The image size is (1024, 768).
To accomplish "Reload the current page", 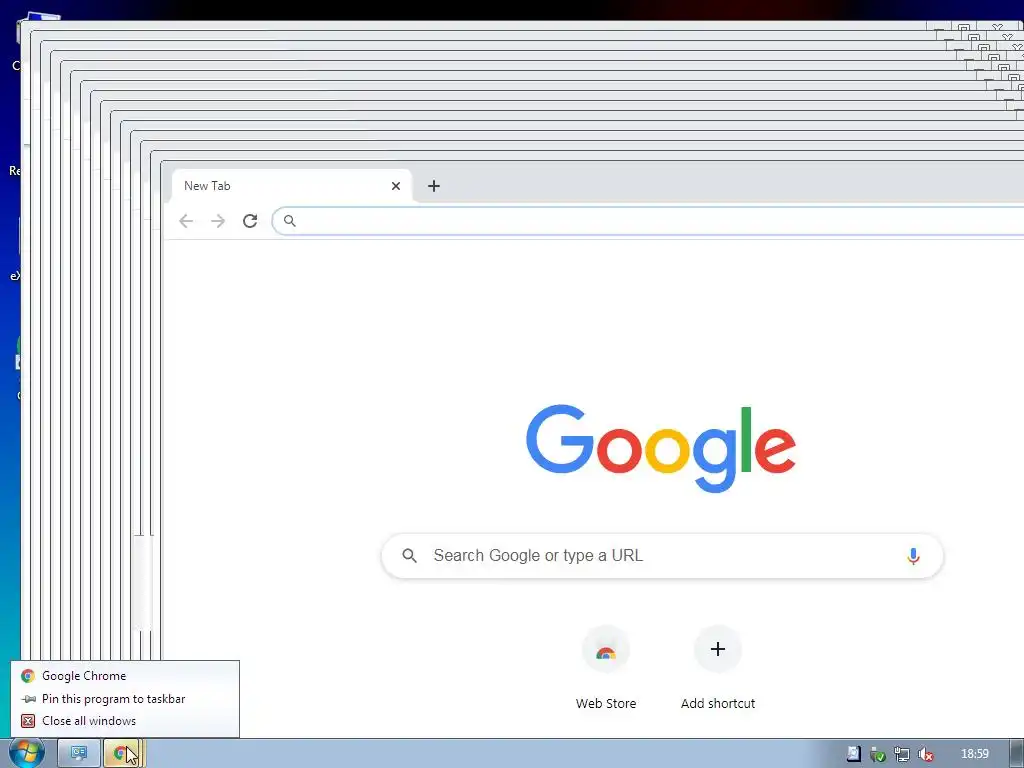I will coord(250,221).
